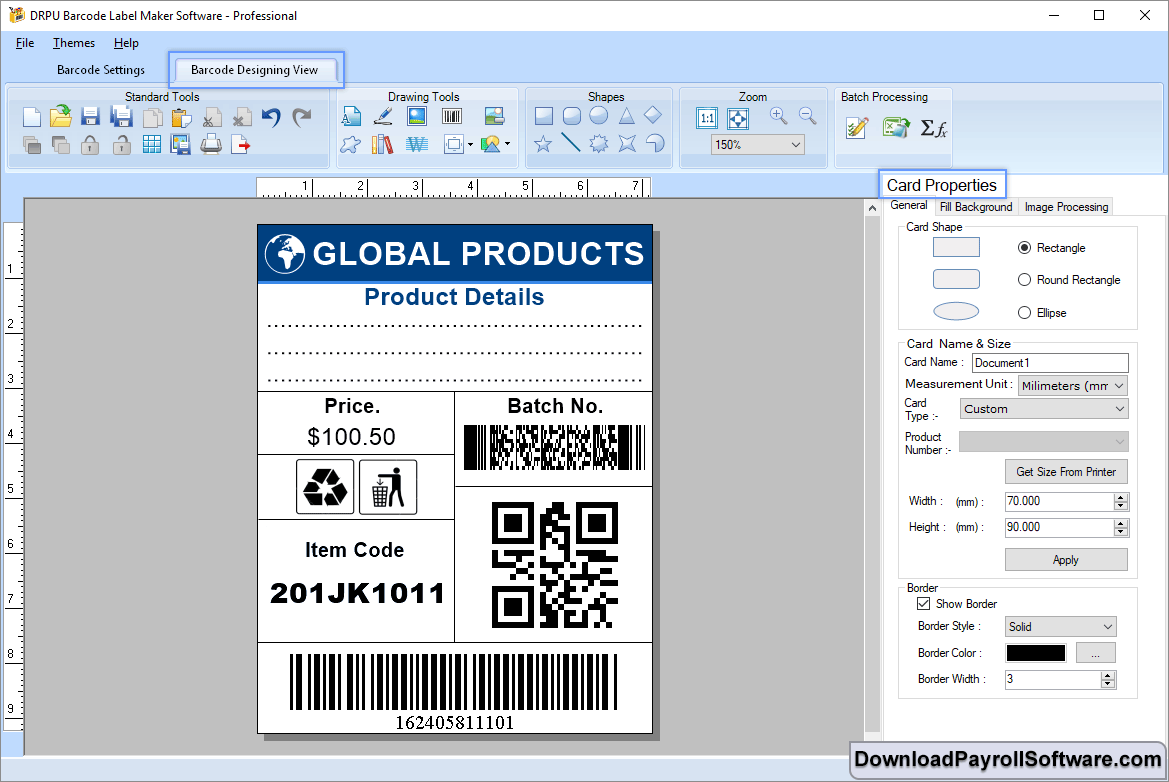Viewport: 1169px width, 782px height.
Task: Click the Print icon
Action: [x=209, y=144]
